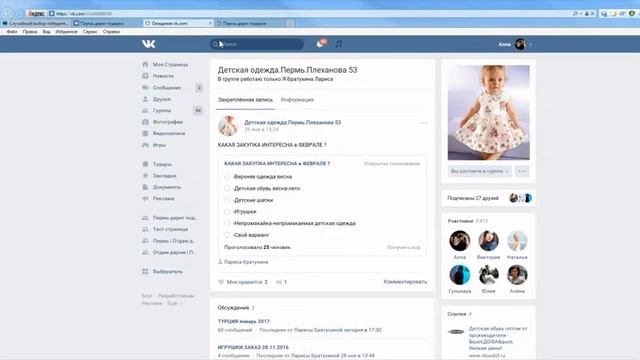Select poll option Детская обувь весна-лето
This screenshot has width=640, height=360.
[227, 189]
